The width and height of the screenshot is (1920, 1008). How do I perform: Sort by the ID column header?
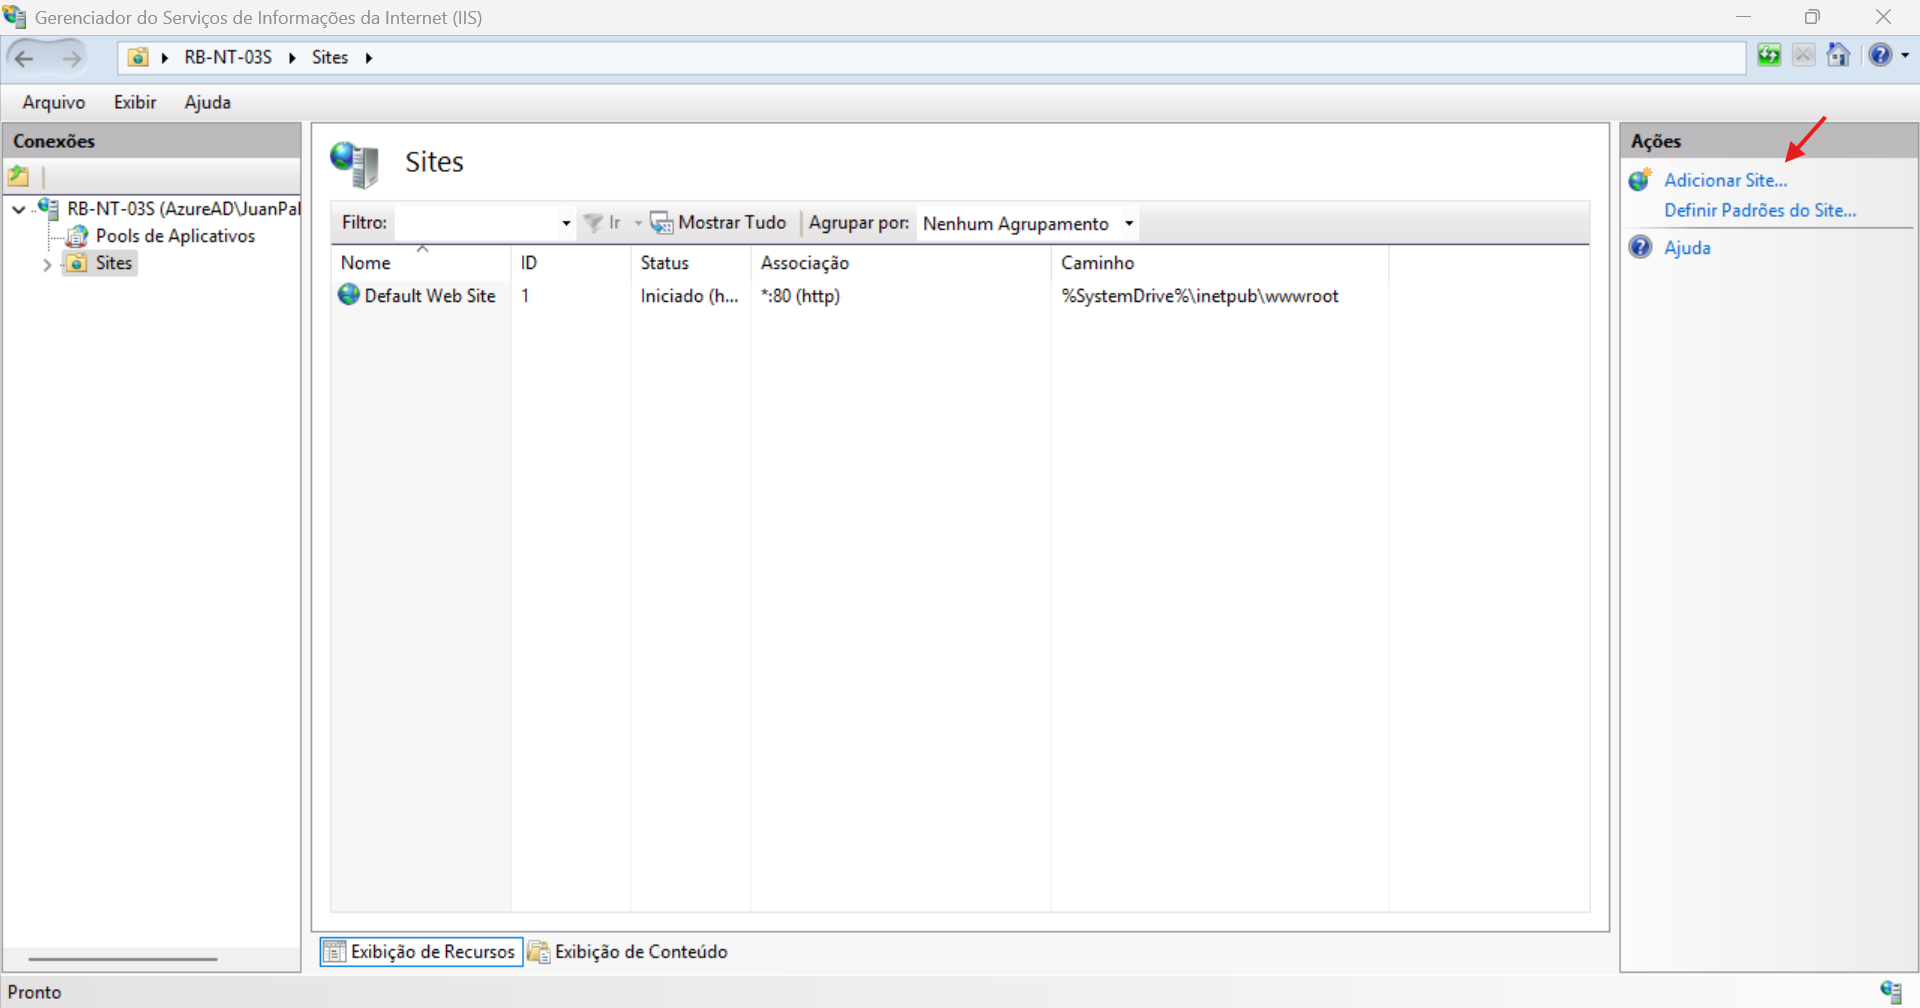coord(571,262)
